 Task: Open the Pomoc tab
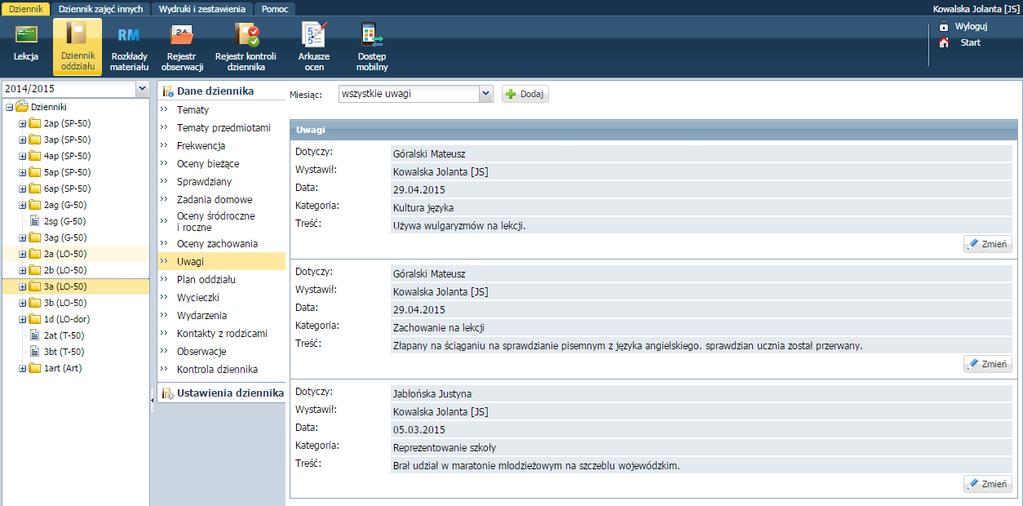click(x=275, y=9)
